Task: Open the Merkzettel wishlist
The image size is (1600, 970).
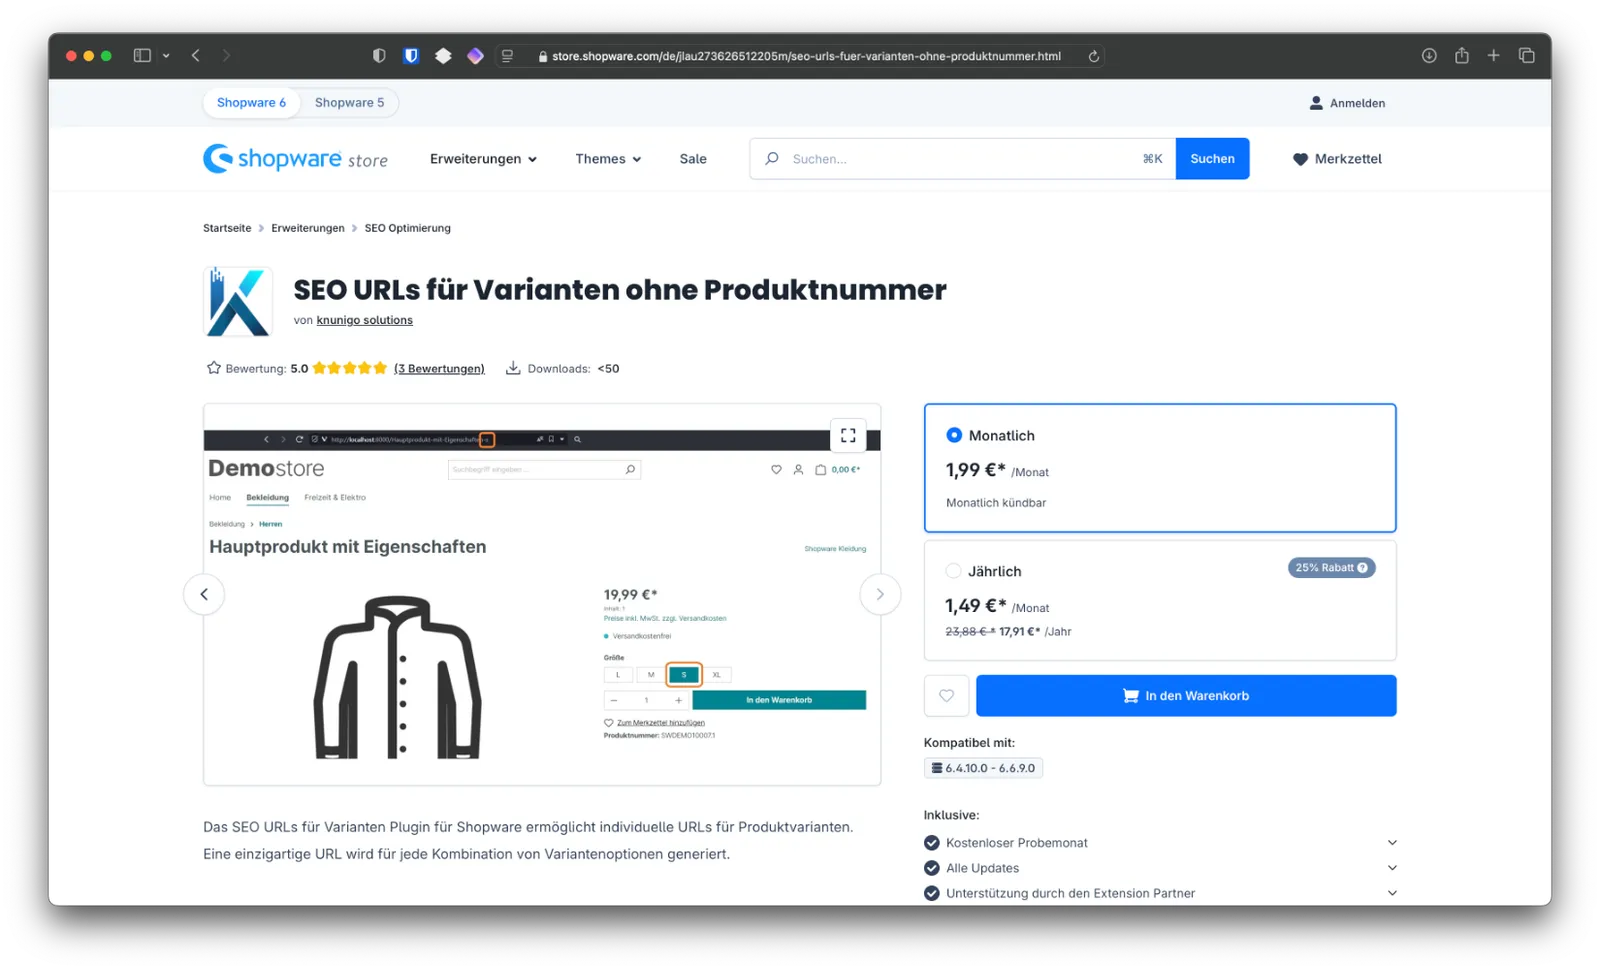Action: [1336, 158]
